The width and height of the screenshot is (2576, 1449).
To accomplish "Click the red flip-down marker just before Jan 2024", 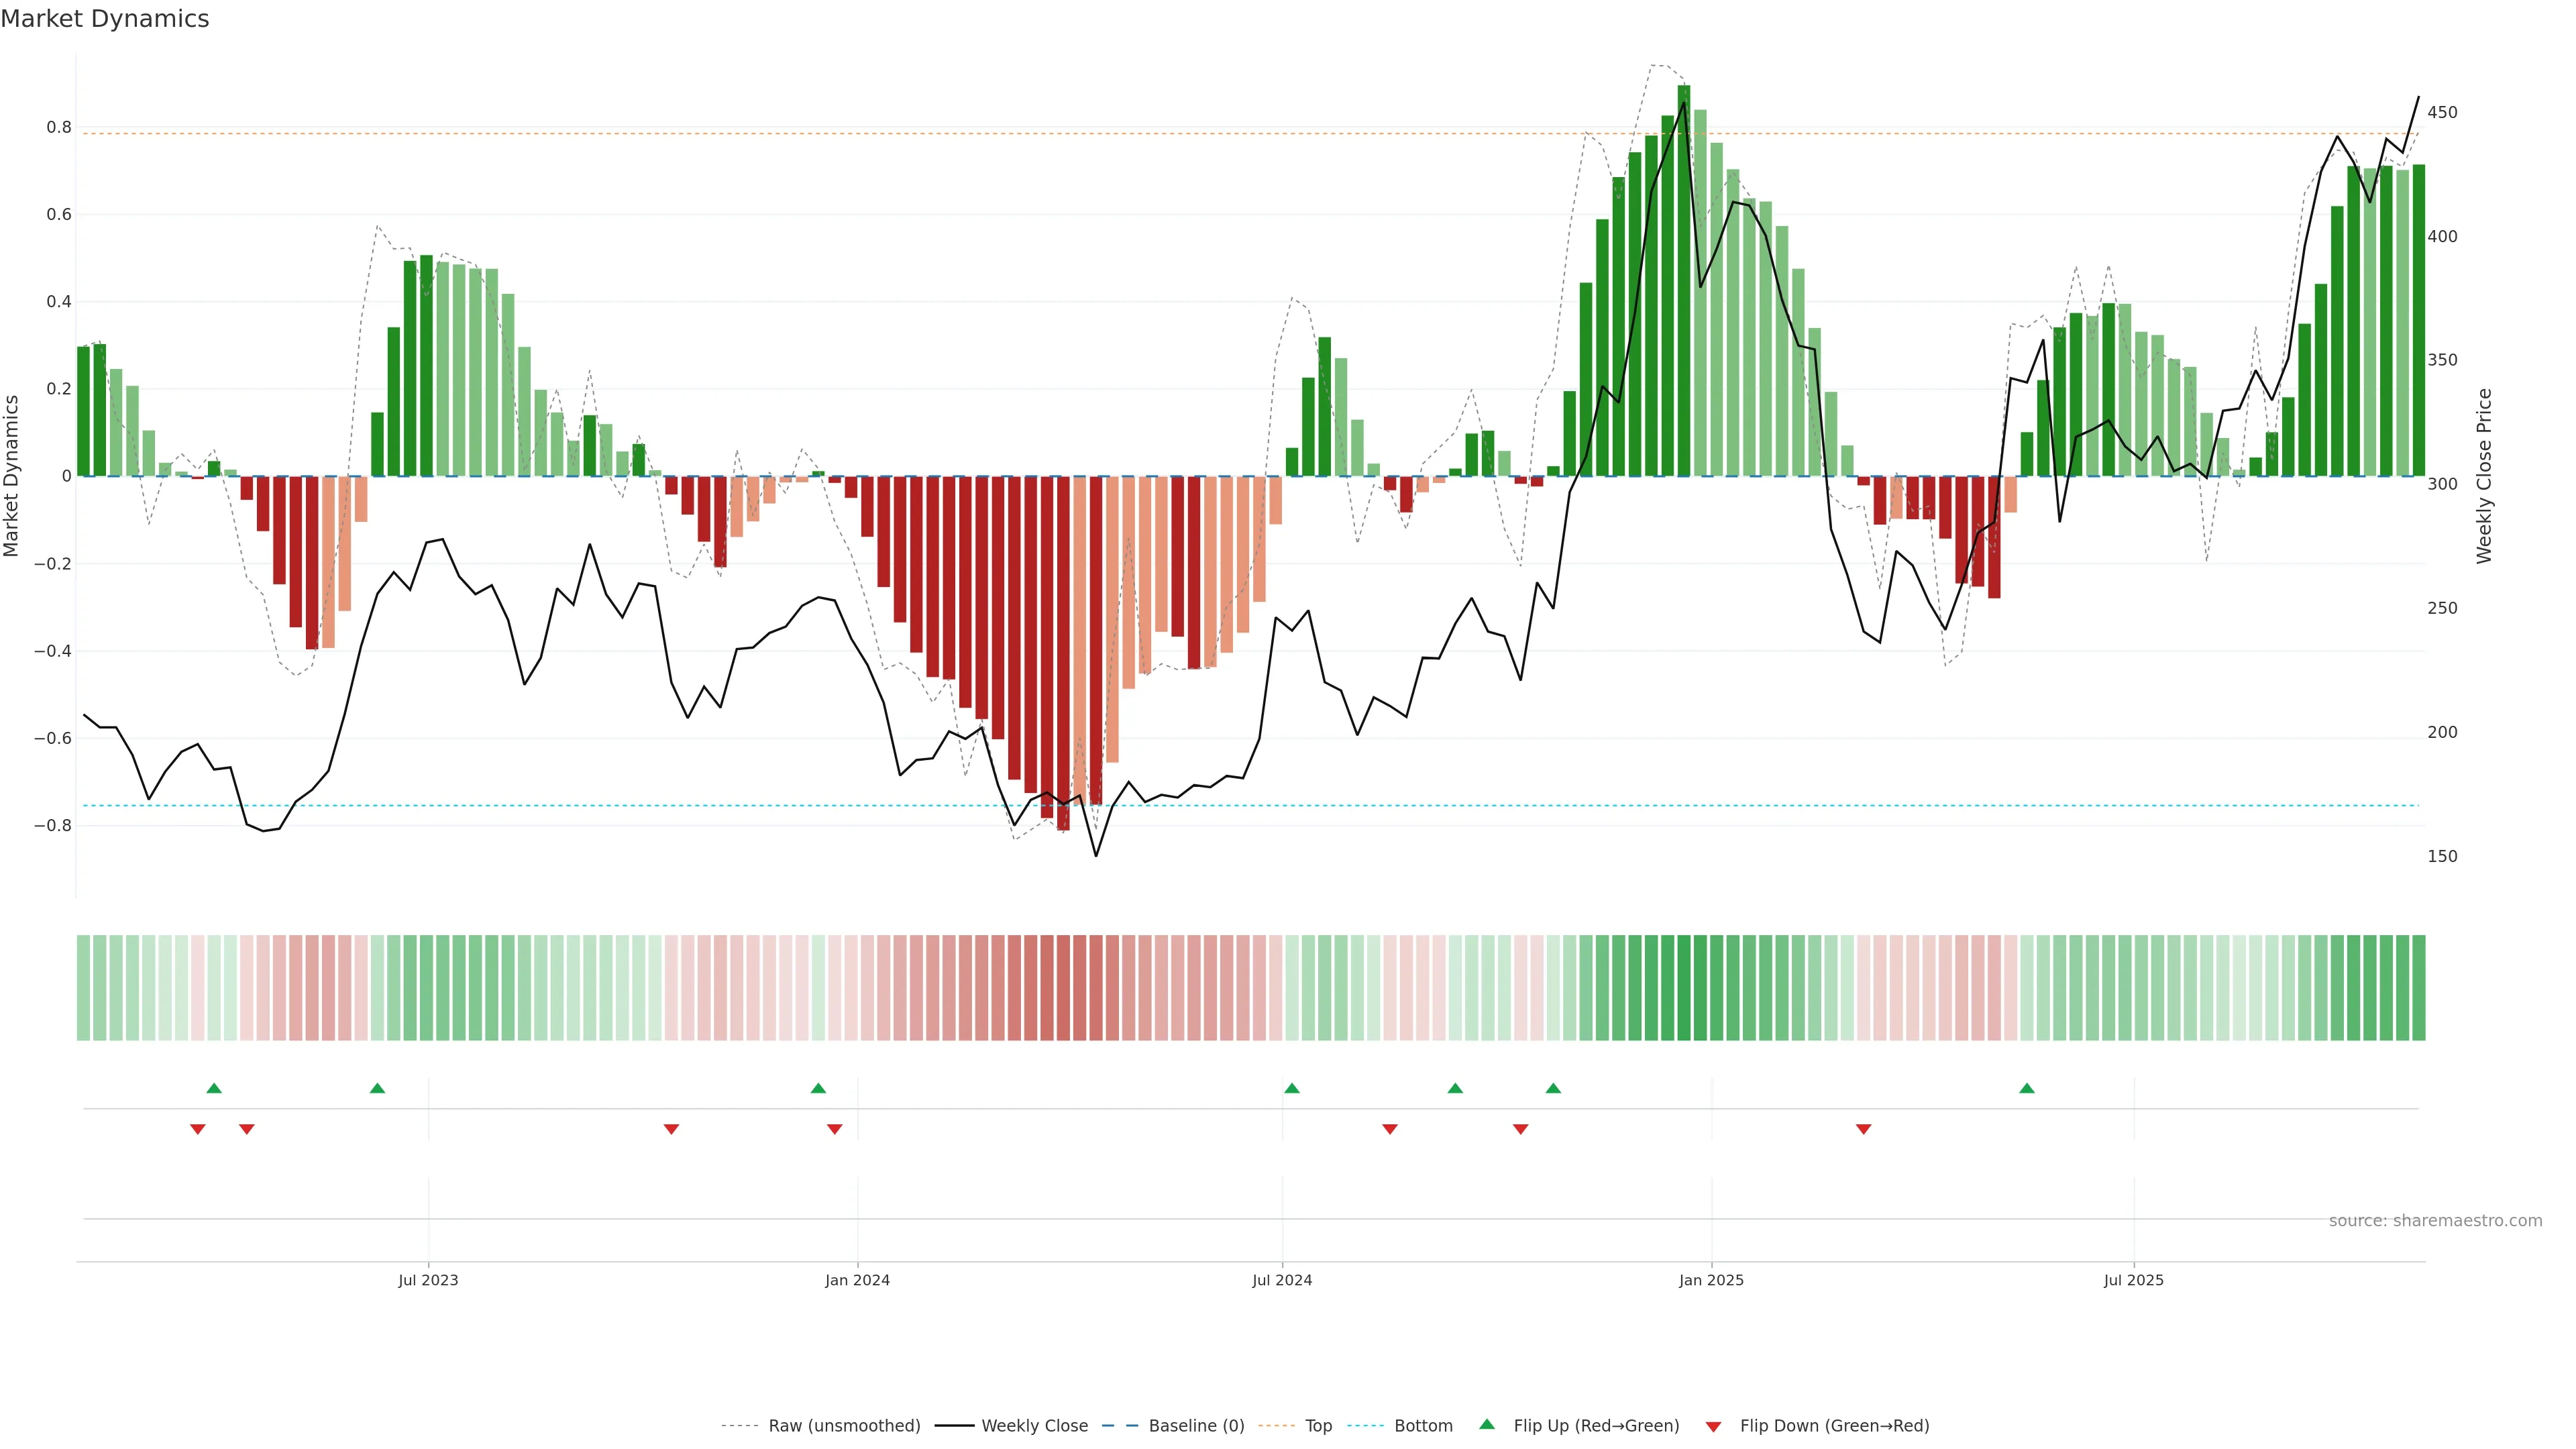I will pyautogui.click(x=834, y=1129).
